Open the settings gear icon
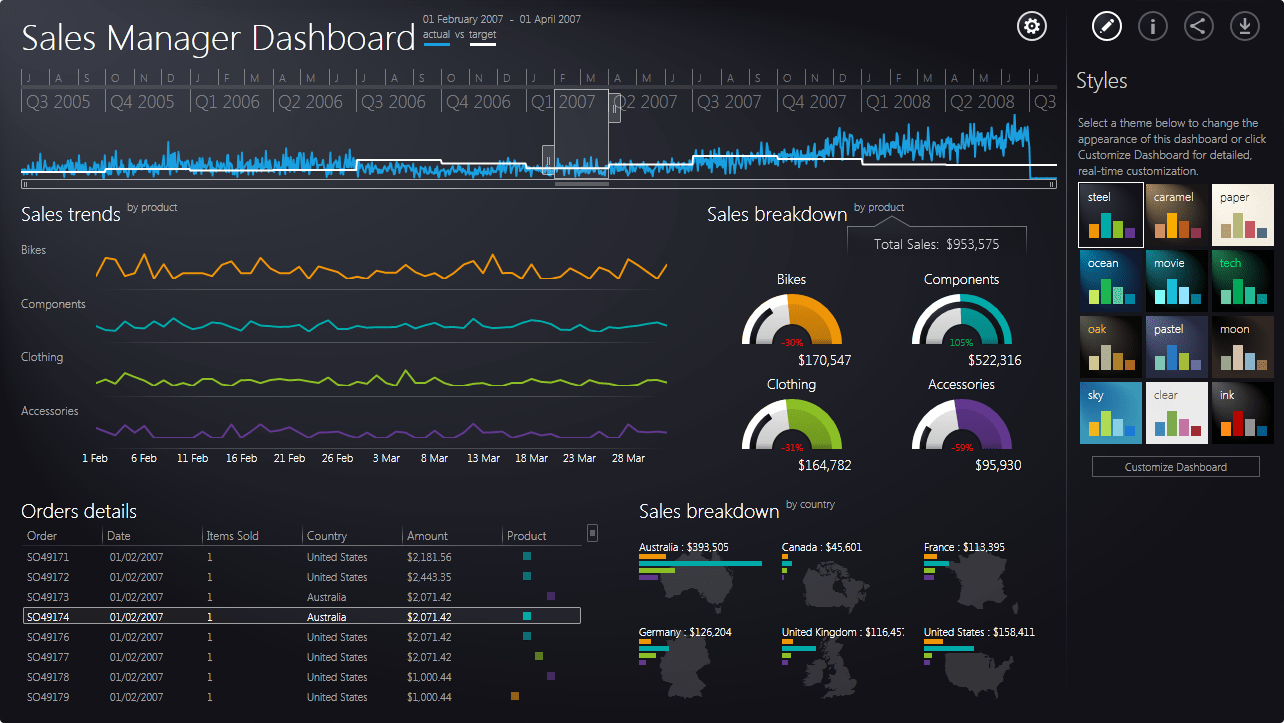This screenshot has height=723, width=1284. pos(1031,26)
